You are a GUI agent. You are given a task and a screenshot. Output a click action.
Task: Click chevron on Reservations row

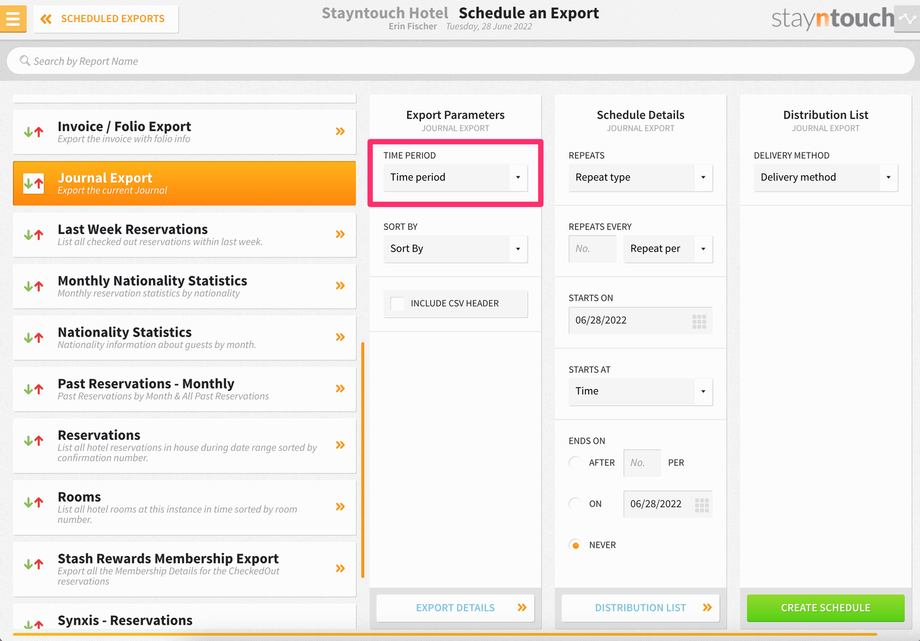(340, 445)
